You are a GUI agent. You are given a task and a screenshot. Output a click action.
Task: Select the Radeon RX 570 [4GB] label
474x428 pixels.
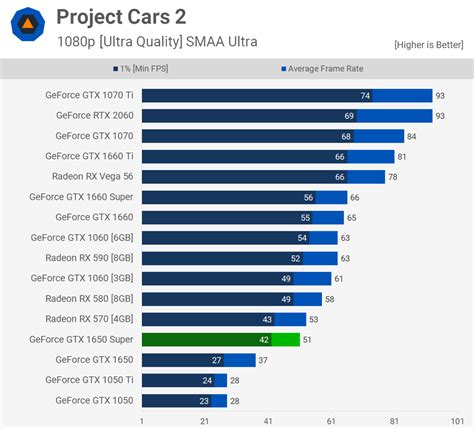tap(89, 319)
